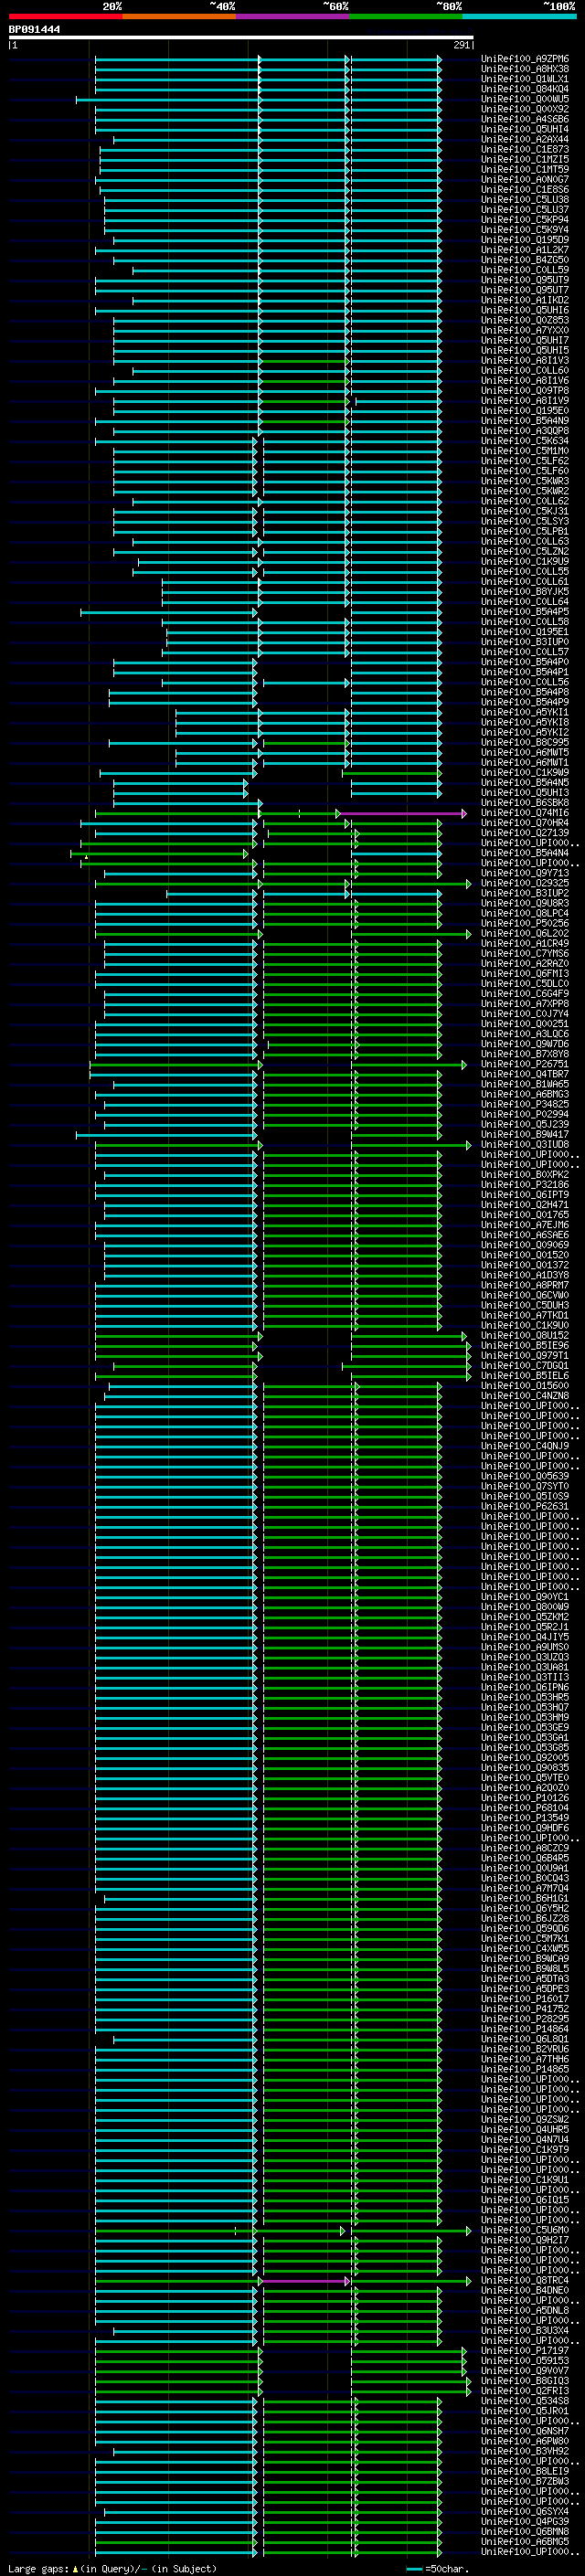Image resolution: width=585 pixels, height=2576 pixels.
Task: Click label UniRef100_O29325
Action: click(x=525, y=883)
